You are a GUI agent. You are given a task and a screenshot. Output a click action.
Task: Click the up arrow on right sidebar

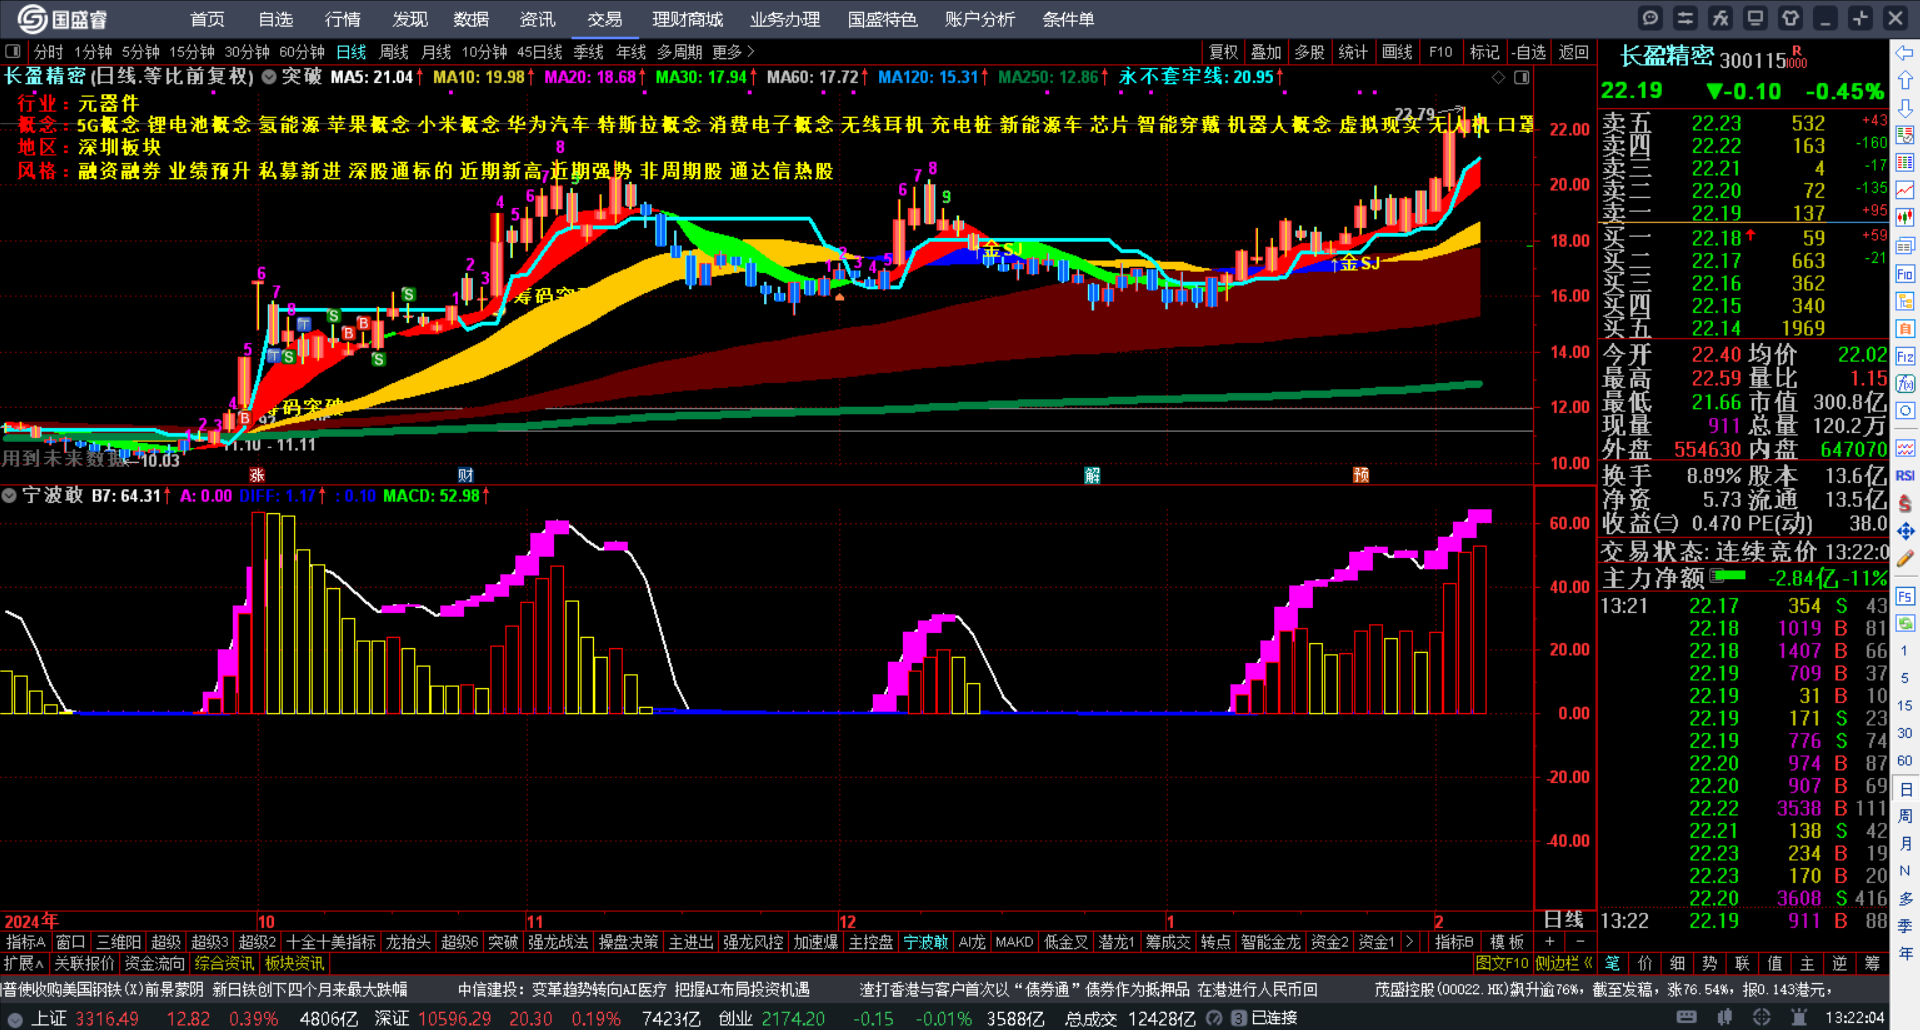[x=1905, y=80]
